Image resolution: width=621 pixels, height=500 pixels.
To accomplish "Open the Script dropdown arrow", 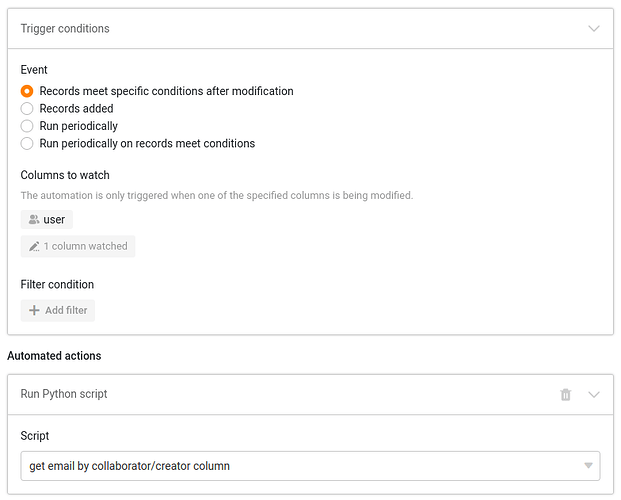I will 588,466.
